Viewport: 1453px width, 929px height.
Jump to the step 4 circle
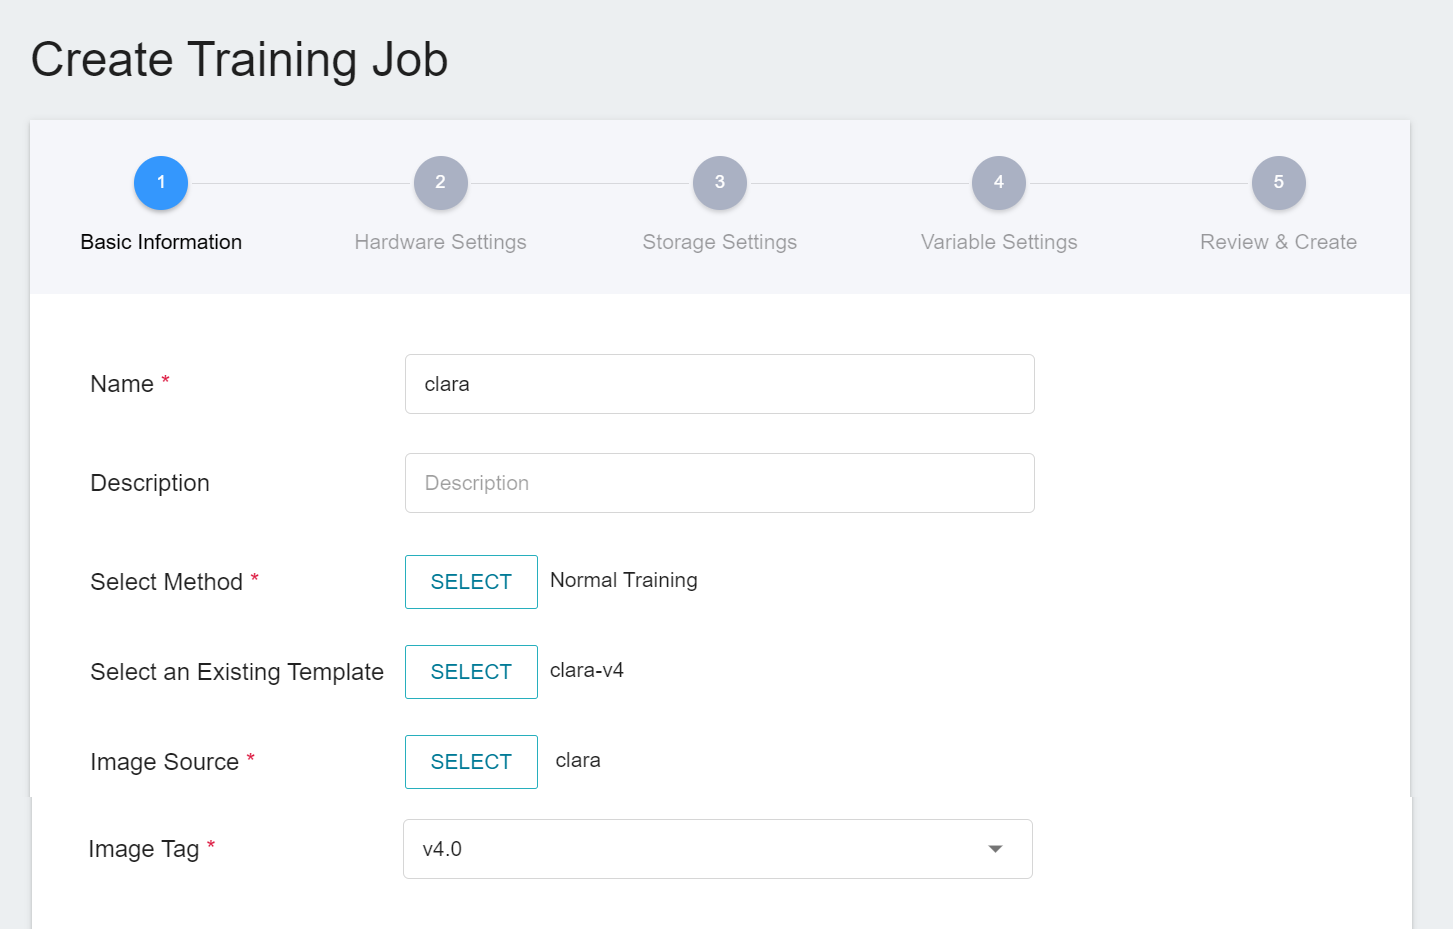998,183
